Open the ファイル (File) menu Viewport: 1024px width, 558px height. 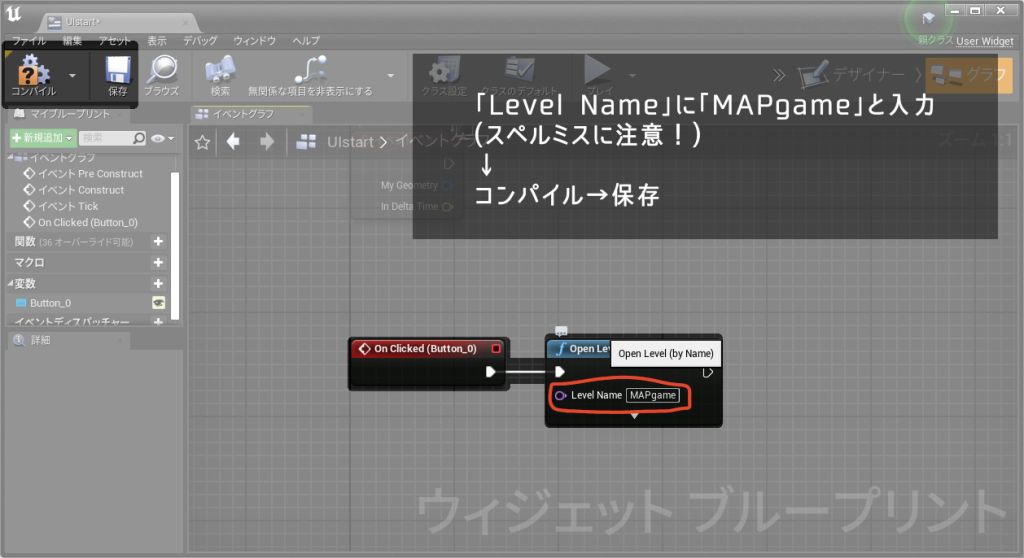[x=29, y=41]
